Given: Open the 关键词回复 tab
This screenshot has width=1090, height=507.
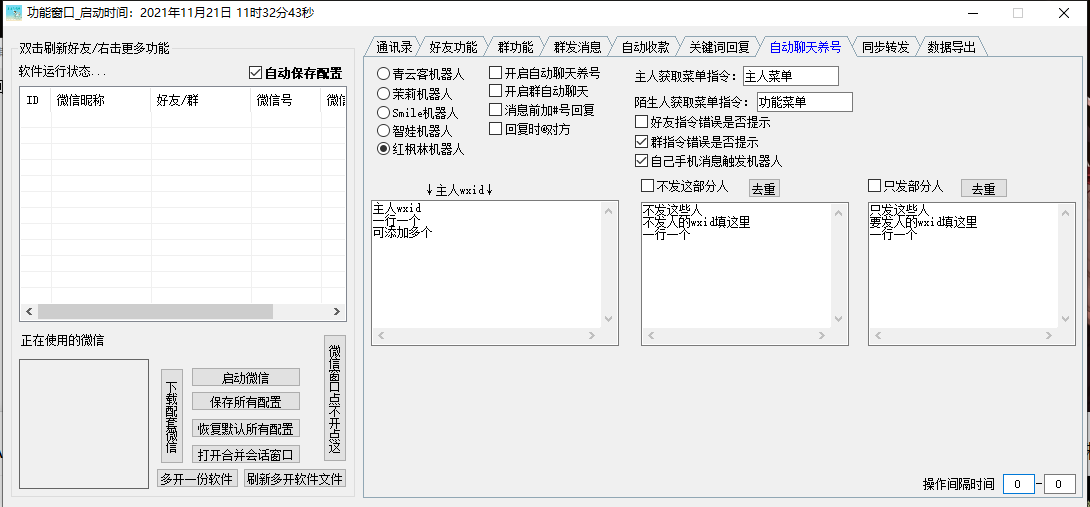Looking at the screenshot, I should 719,47.
